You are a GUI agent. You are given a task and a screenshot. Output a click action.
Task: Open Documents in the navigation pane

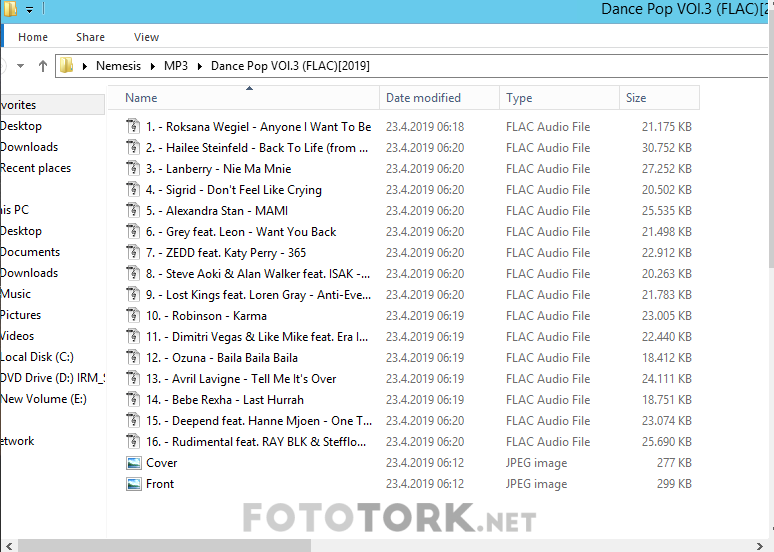[x=30, y=252]
